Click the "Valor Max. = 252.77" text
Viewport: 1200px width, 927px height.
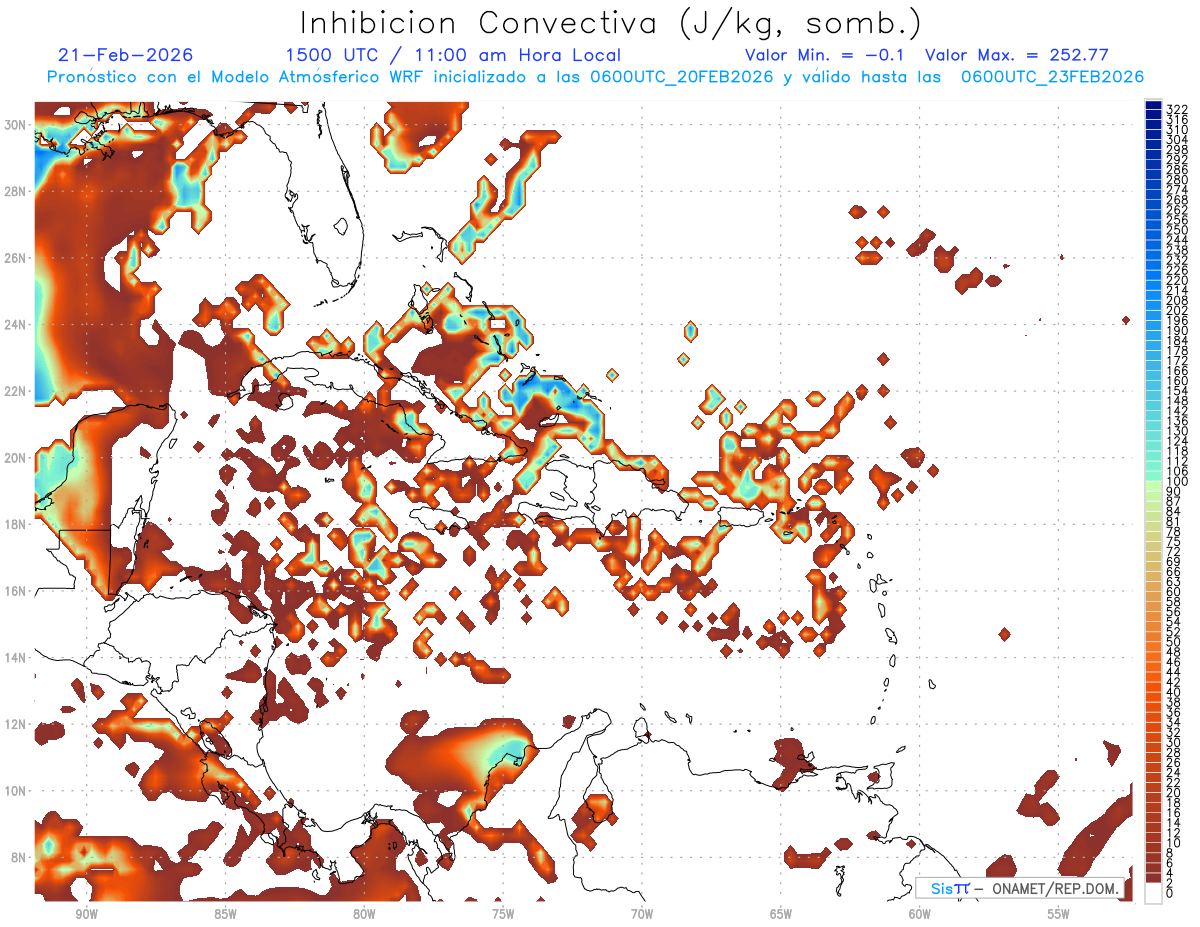pos(1017,55)
